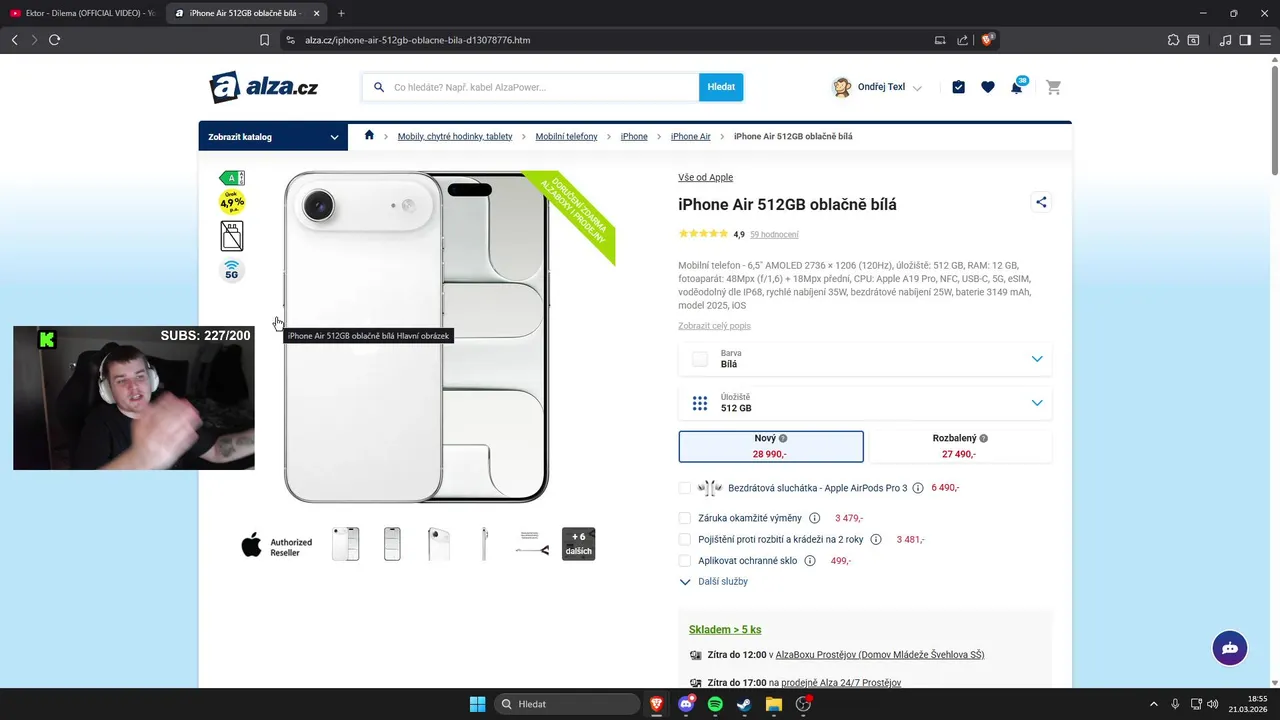Click the Hledat search button
The image size is (1280, 720).
(x=721, y=87)
